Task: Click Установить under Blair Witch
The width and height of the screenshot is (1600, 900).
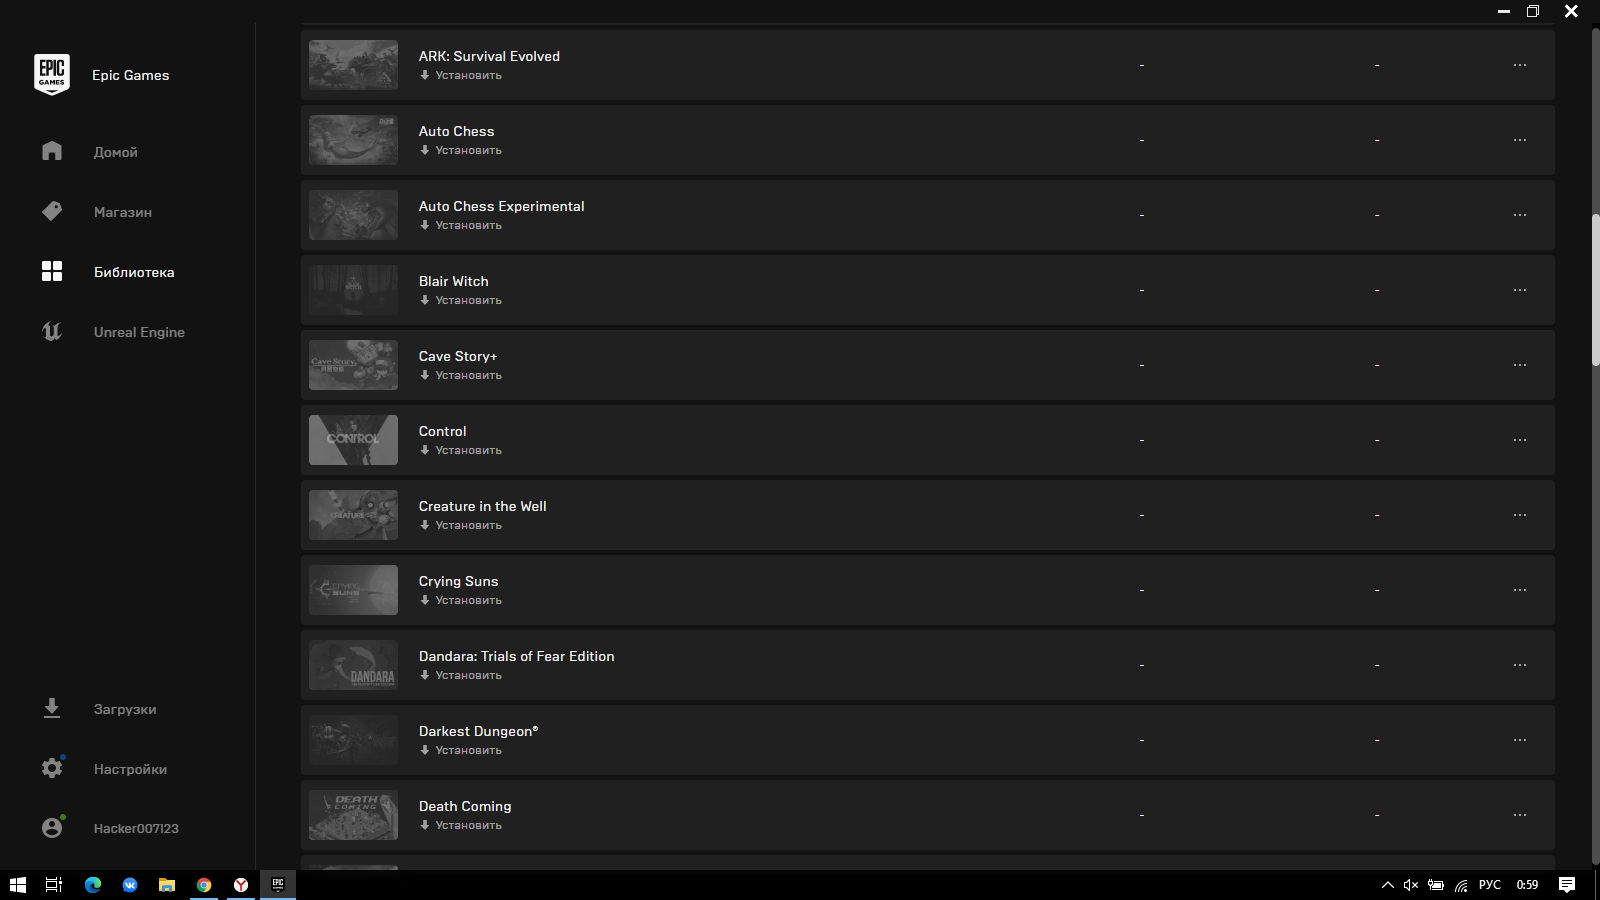Action: (461, 300)
